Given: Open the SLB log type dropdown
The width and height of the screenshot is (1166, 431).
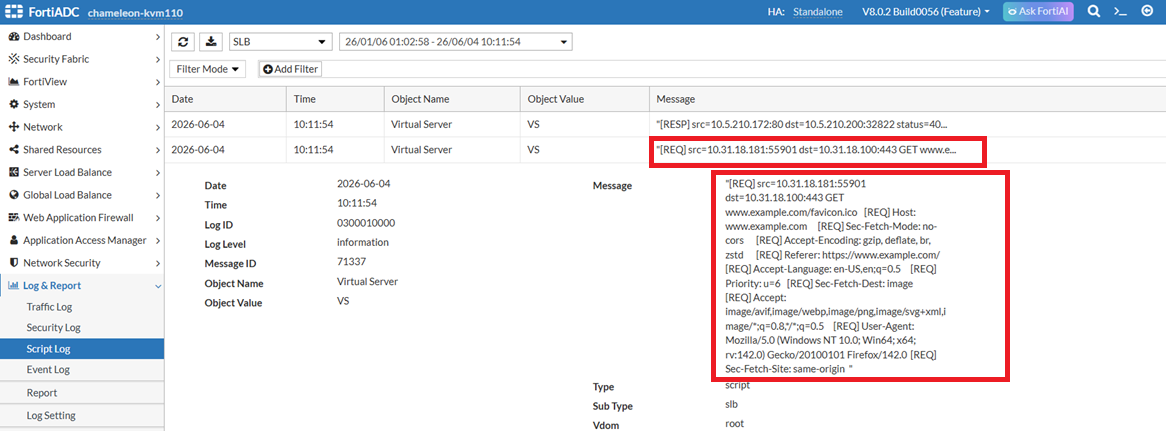Looking at the screenshot, I should point(280,42).
